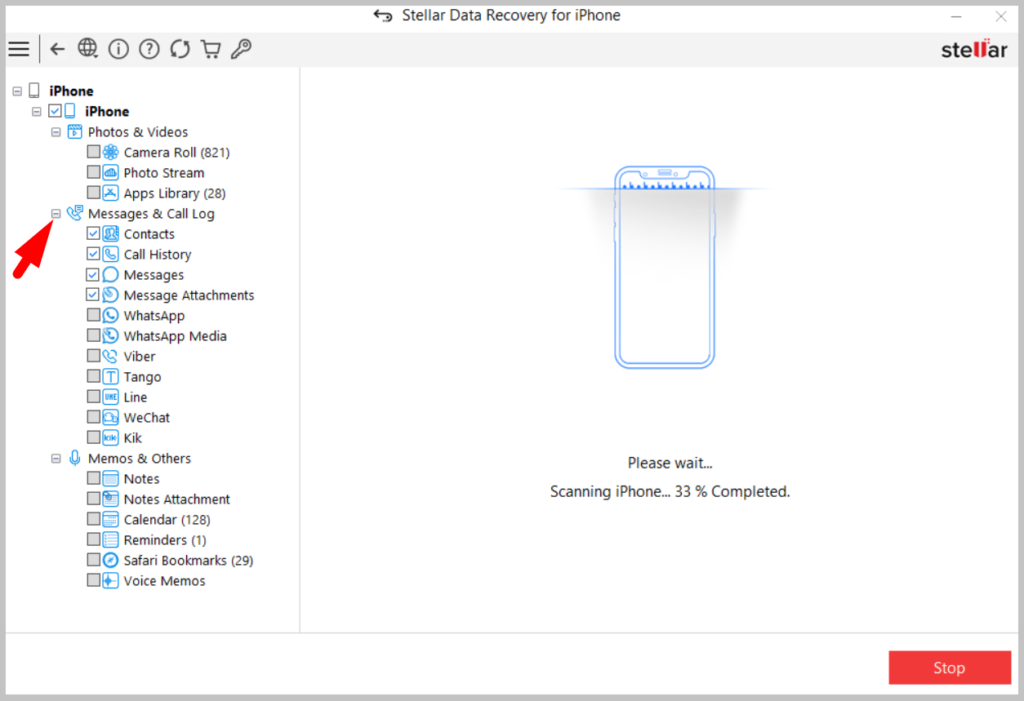This screenshot has width=1024, height=701.
Task: Check the Viber checkbox
Action: point(93,355)
